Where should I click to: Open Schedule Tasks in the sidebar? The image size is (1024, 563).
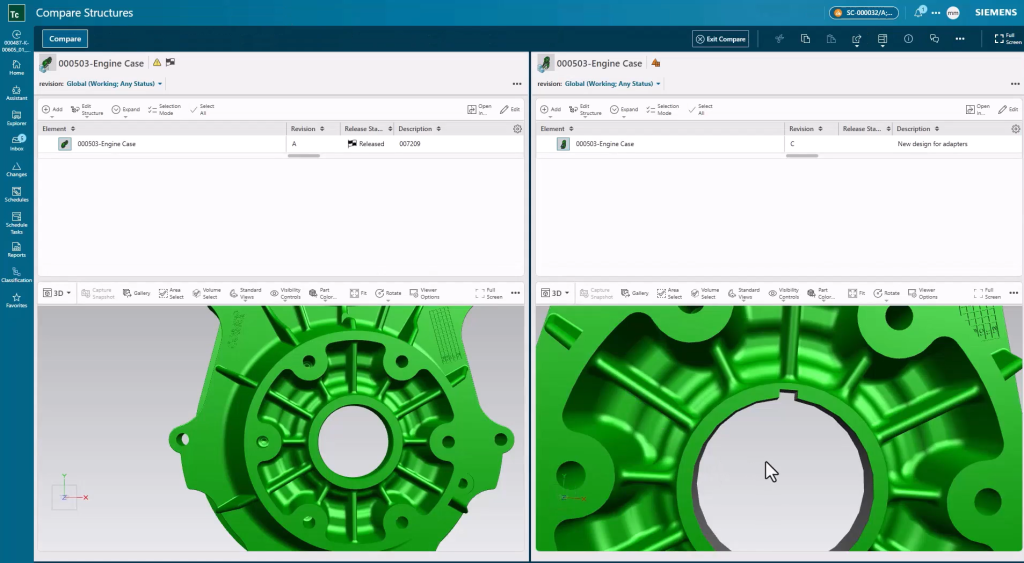pyautogui.click(x=16, y=223)
